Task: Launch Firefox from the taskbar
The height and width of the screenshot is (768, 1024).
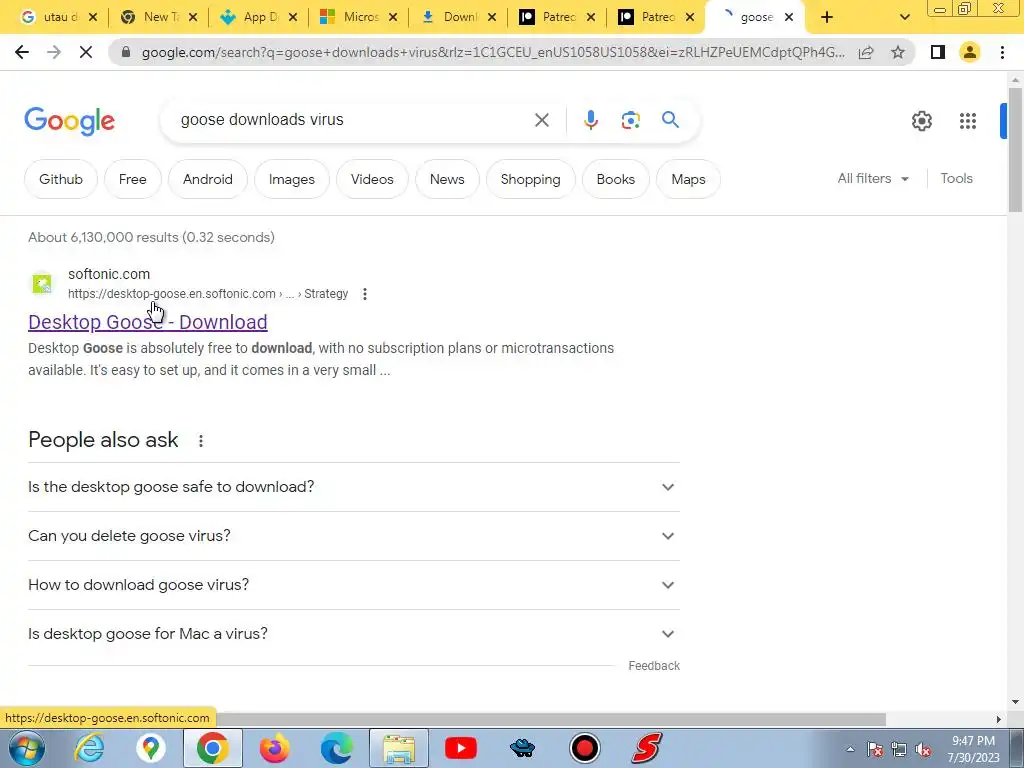Action: [274, 748]
